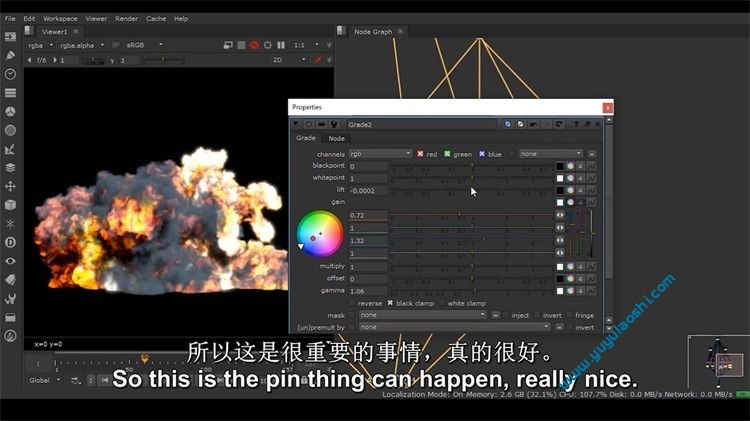Open the rgb channels dropdown

(380, 154)
